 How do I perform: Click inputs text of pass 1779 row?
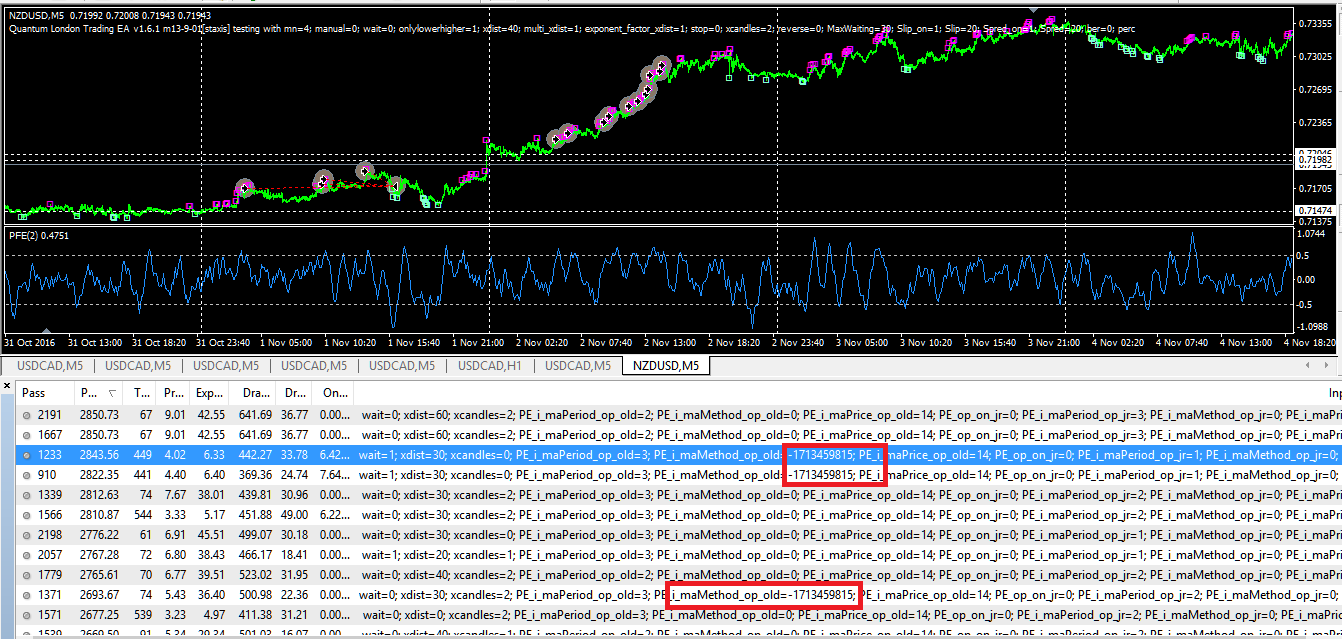pos(849,575)
